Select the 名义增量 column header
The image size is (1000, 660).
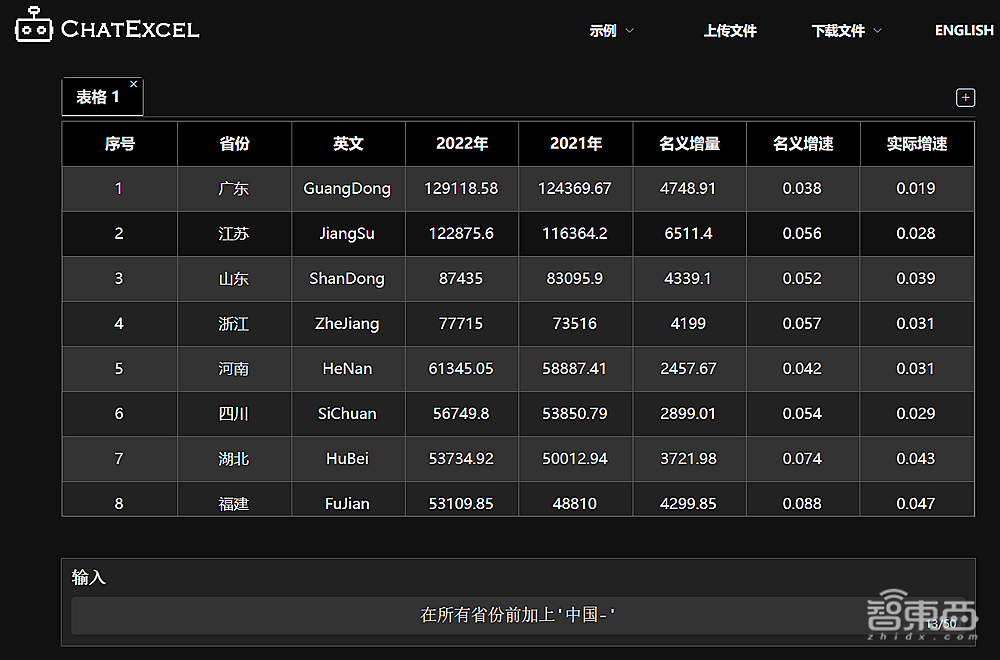pos(689,143)
